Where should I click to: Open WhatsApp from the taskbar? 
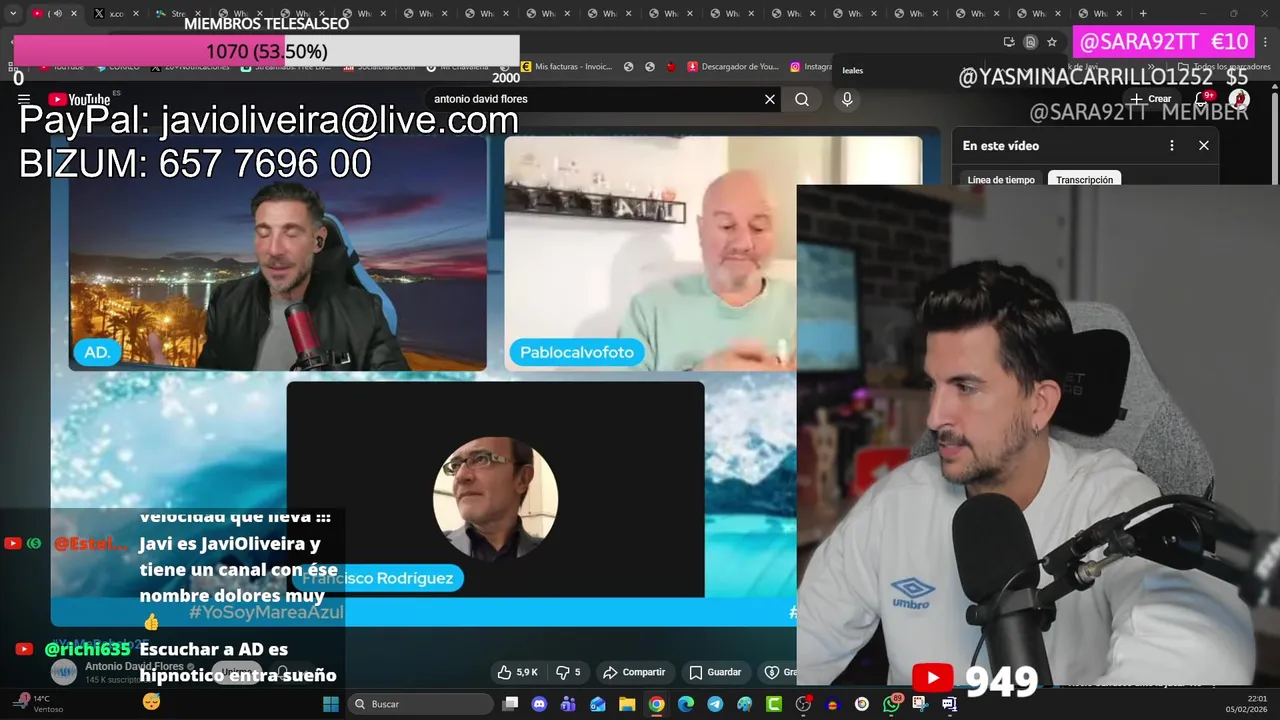pos(891,704)
